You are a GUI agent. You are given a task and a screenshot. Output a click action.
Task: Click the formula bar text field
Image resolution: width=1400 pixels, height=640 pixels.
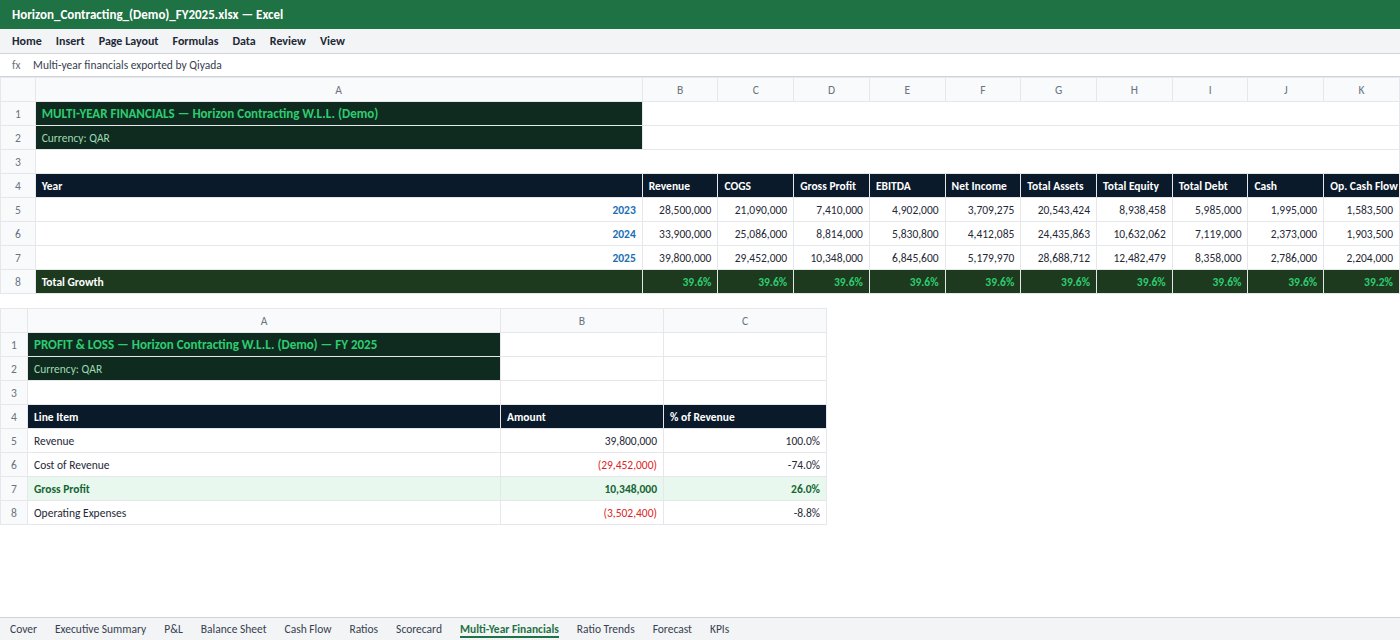pos(710,64)
